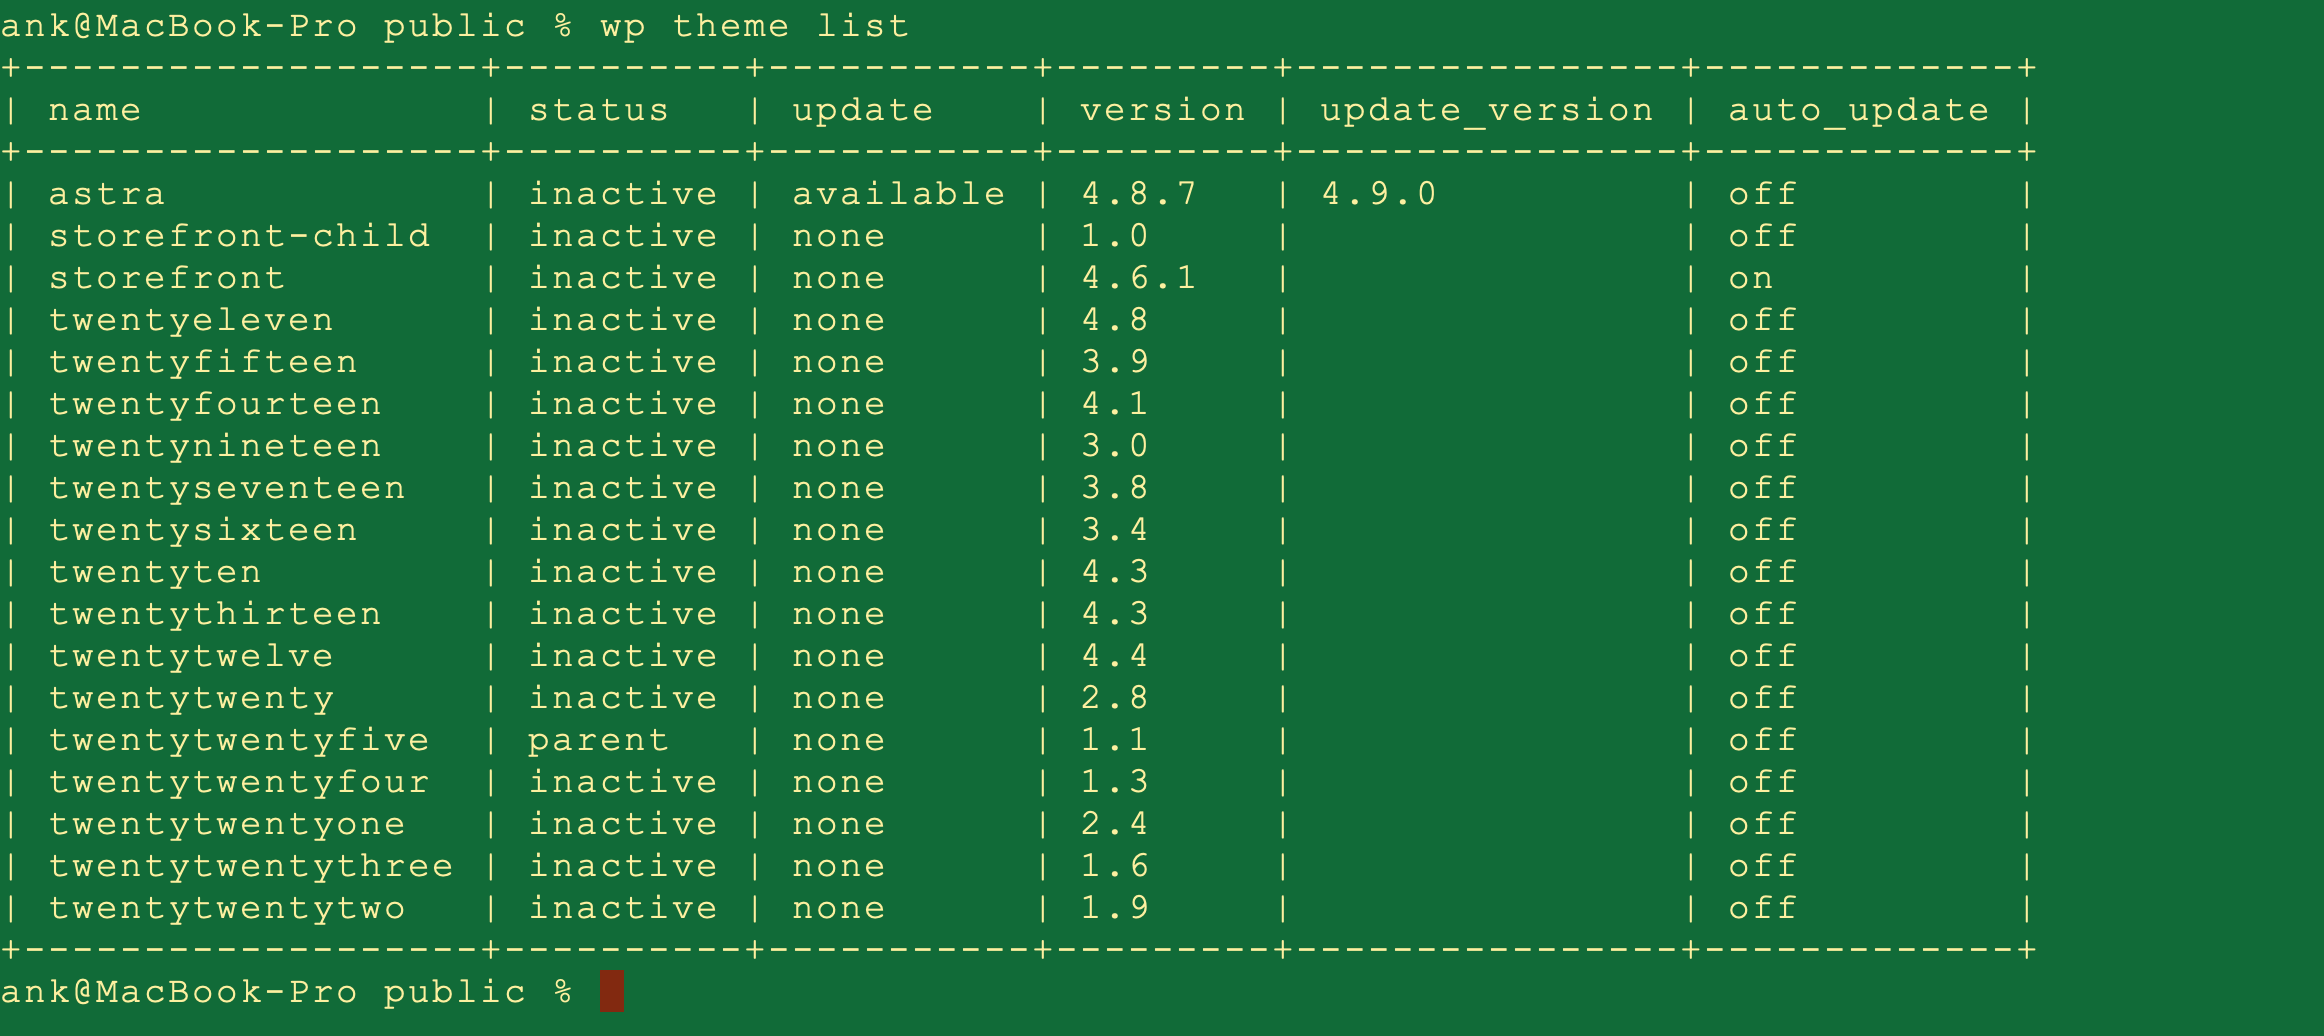This screenshot has height=1036, width=2324.
Task: Select the 'twentynineteen' theme name
Action: pos(215,446)
